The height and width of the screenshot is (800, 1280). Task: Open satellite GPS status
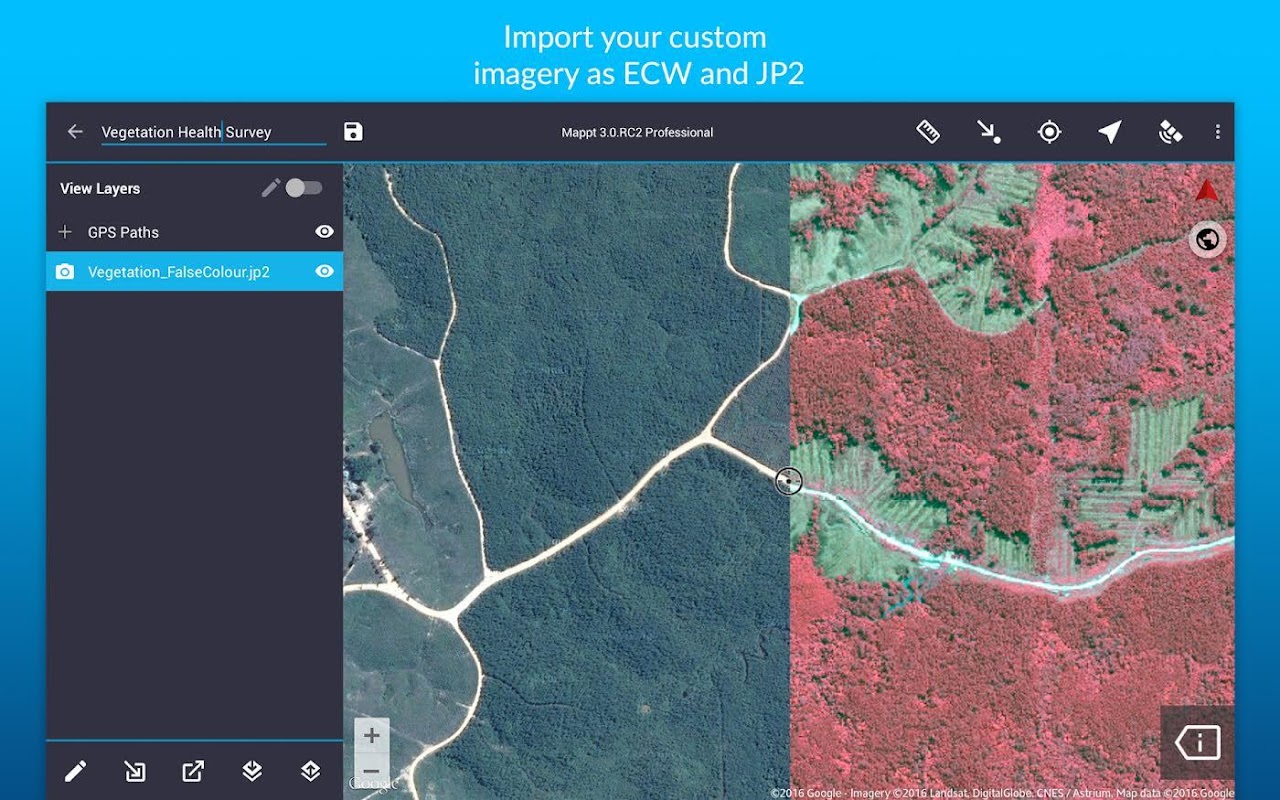1170,132
